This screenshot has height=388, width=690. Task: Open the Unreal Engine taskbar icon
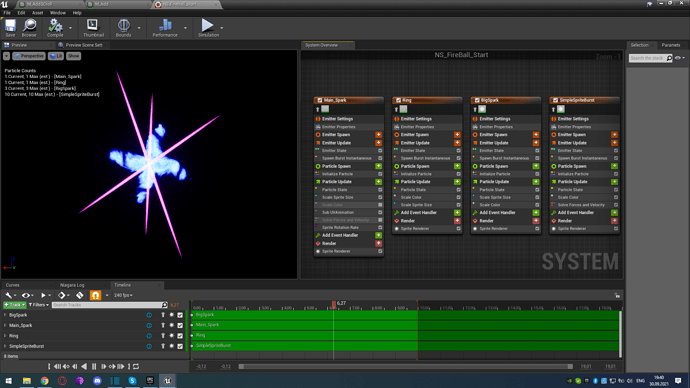(168, 381)
